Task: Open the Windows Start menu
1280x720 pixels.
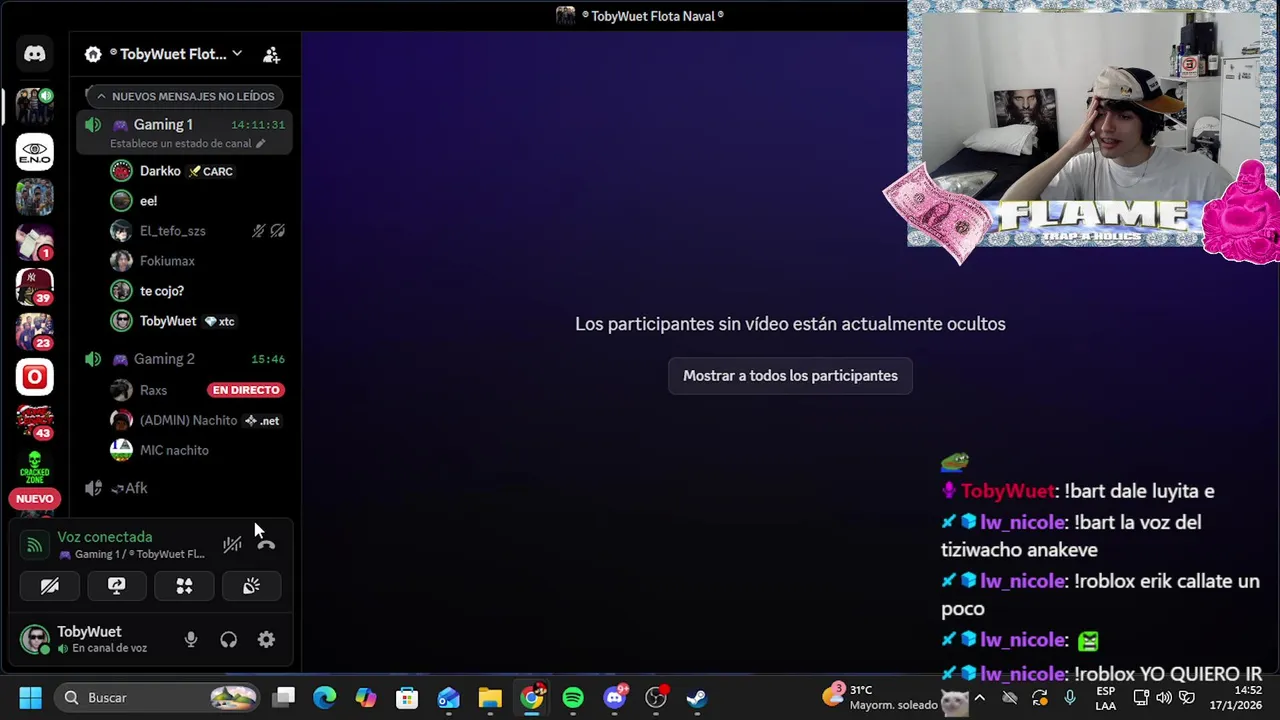Action: coord(30,698)
